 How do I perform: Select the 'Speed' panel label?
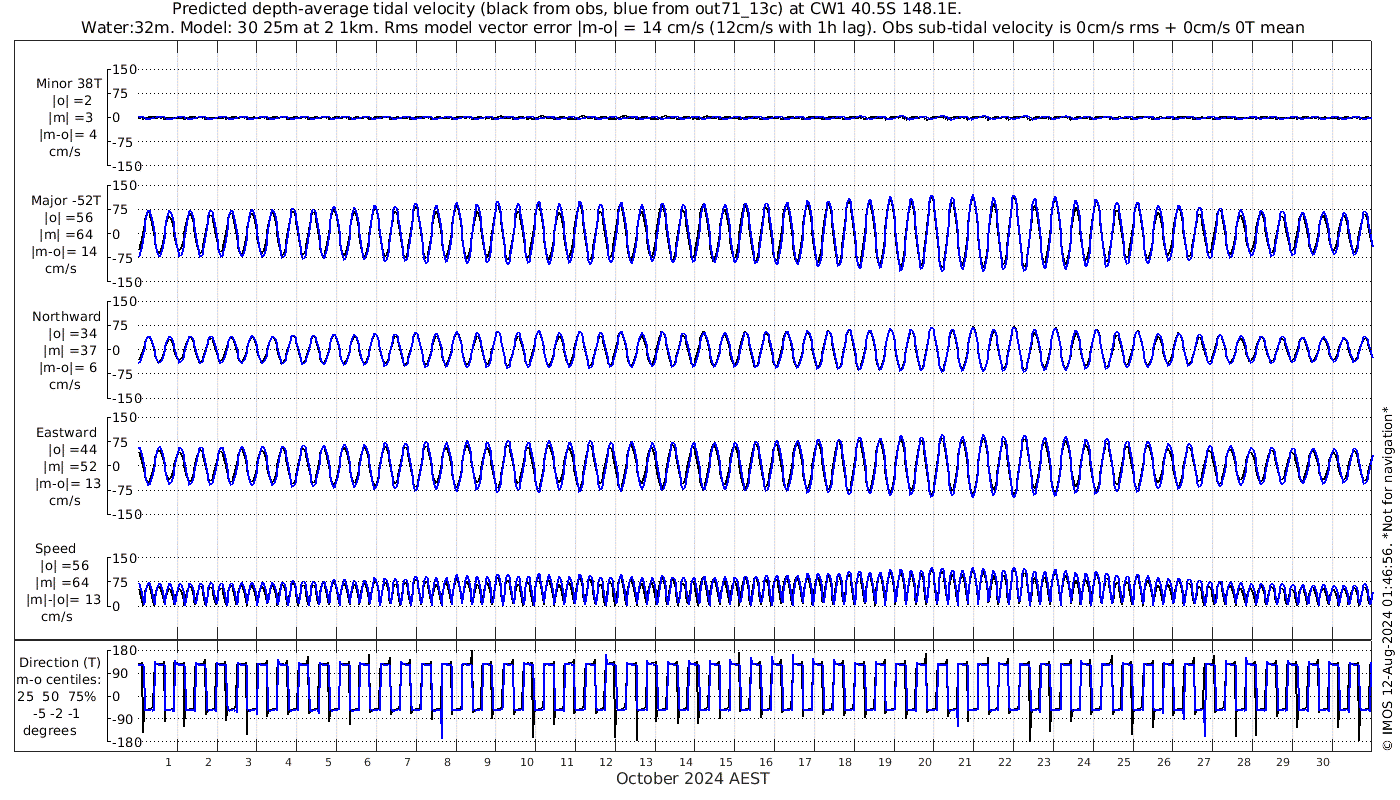[x=55, y=549]
